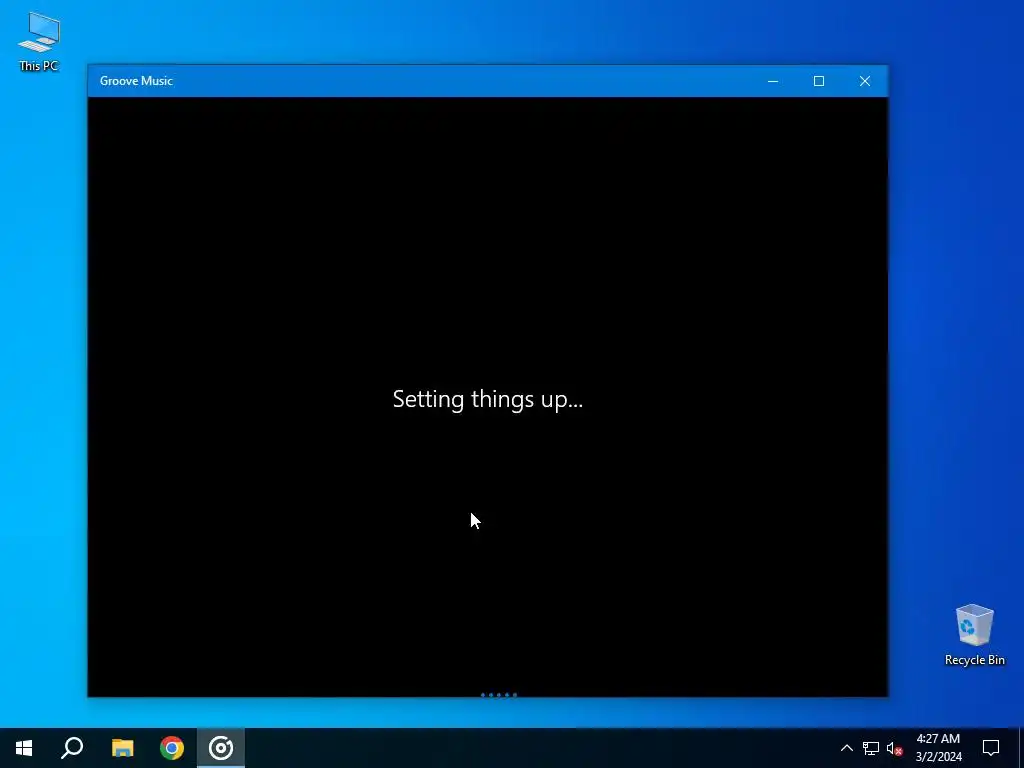The width and height of the screenshot is (1024, 768).
Task: Click the Show desktop strip at taskbar edge
Action: [x=1021, y=748]
